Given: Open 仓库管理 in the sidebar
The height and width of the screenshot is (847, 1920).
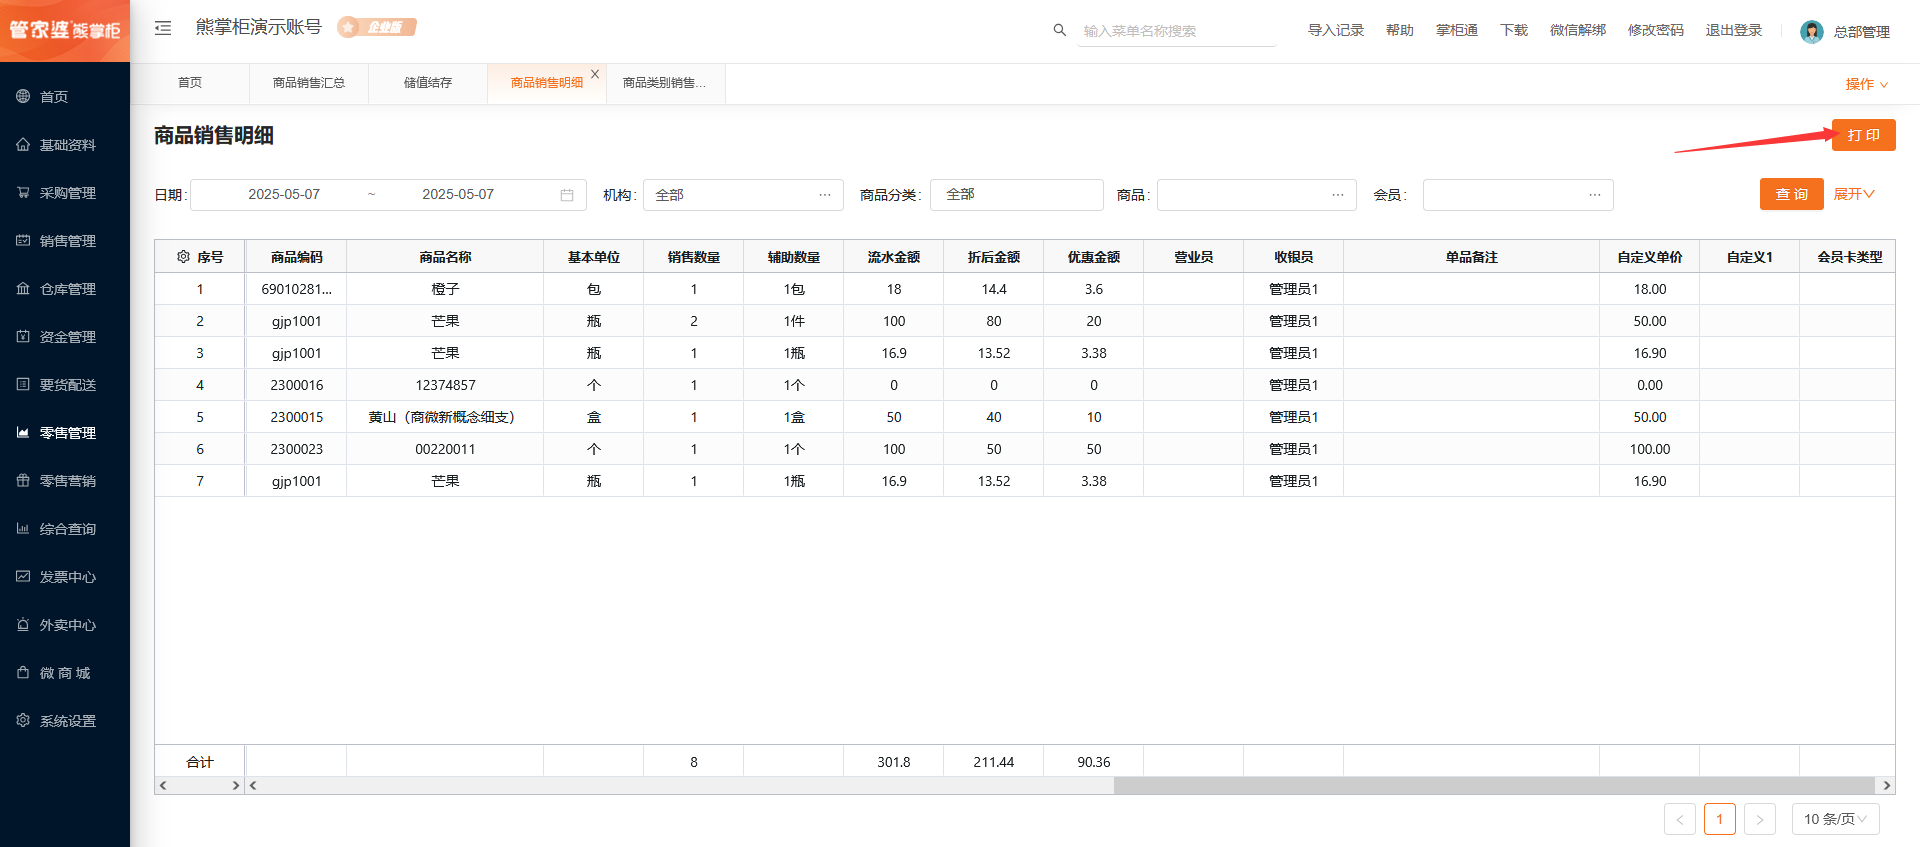Looking at the screenshot, I should click(67, 289).
